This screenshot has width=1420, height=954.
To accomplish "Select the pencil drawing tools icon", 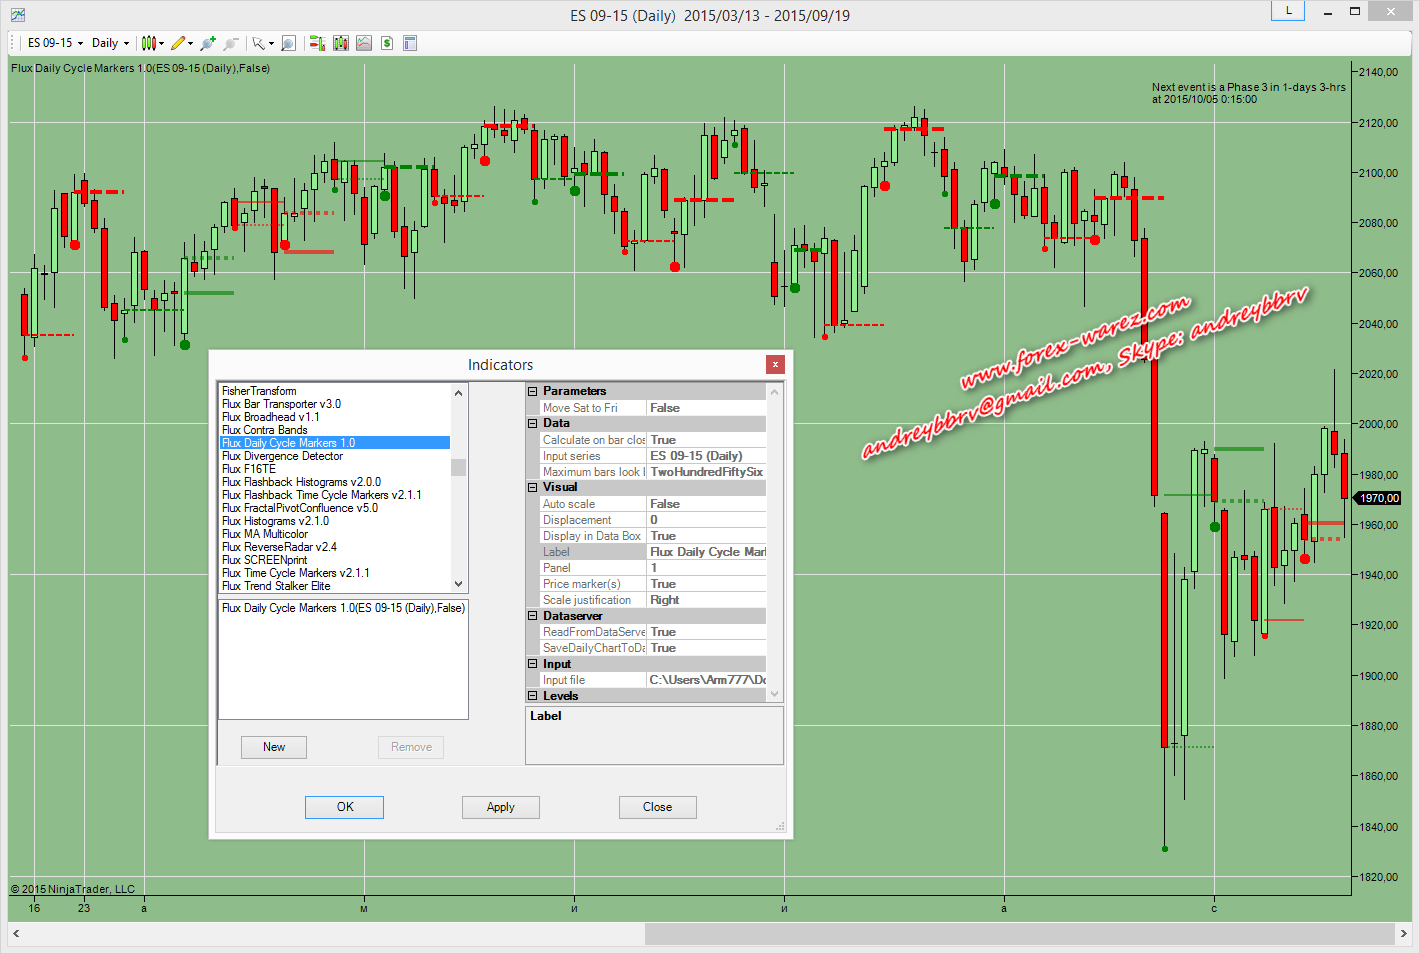I will pyautogui.click(x=178, y=43).
